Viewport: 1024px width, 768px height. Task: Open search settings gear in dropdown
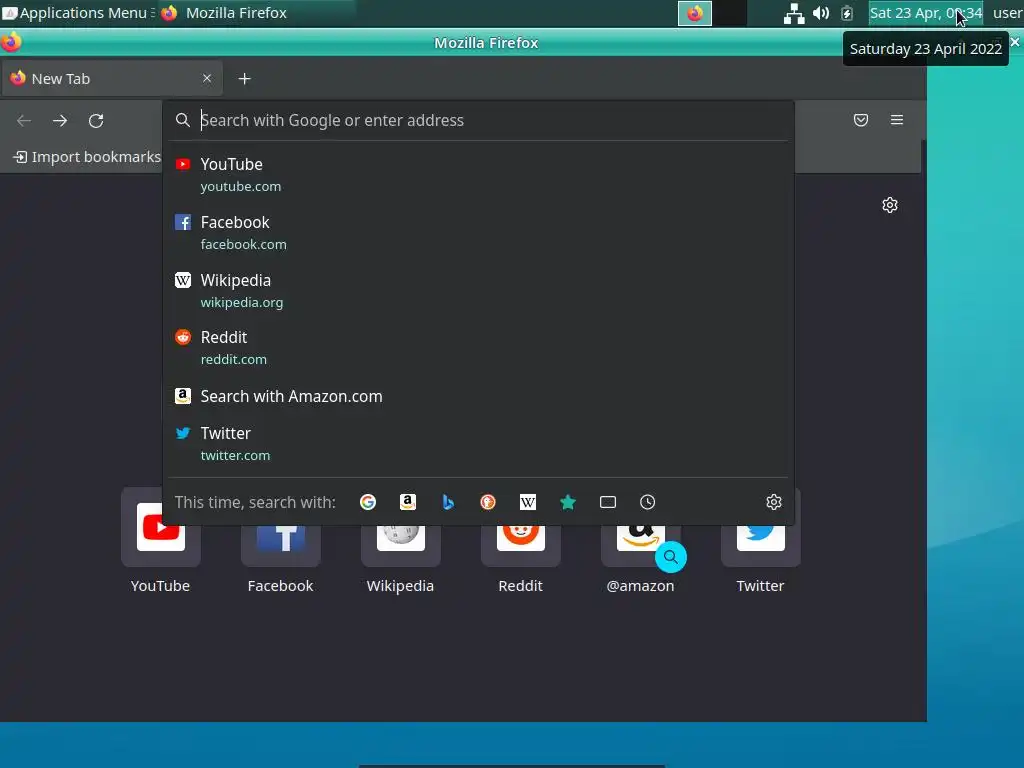pyautogui.click(x=774, y=502)
